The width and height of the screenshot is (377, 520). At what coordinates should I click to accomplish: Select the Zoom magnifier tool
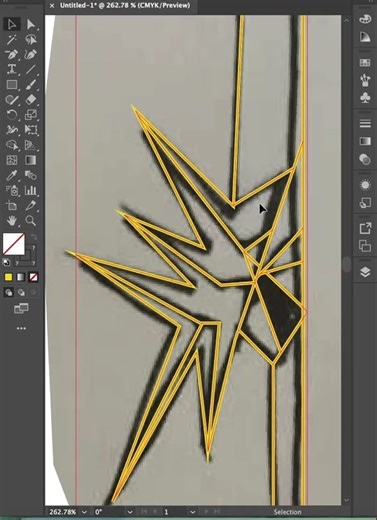tap(31, 221)
